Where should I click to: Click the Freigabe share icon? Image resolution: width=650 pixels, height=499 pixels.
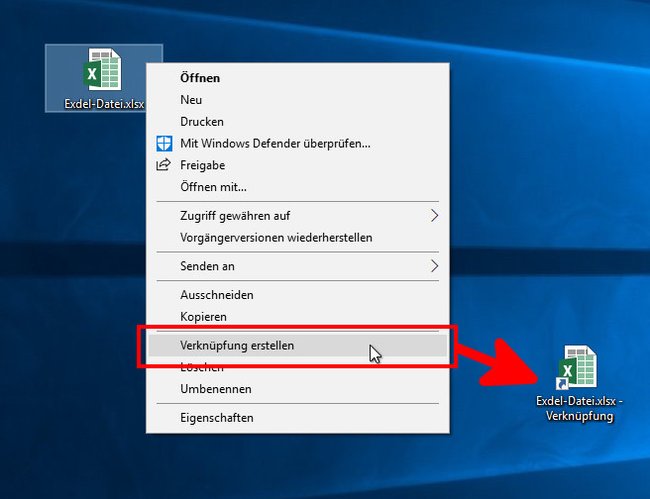(163, 165)
